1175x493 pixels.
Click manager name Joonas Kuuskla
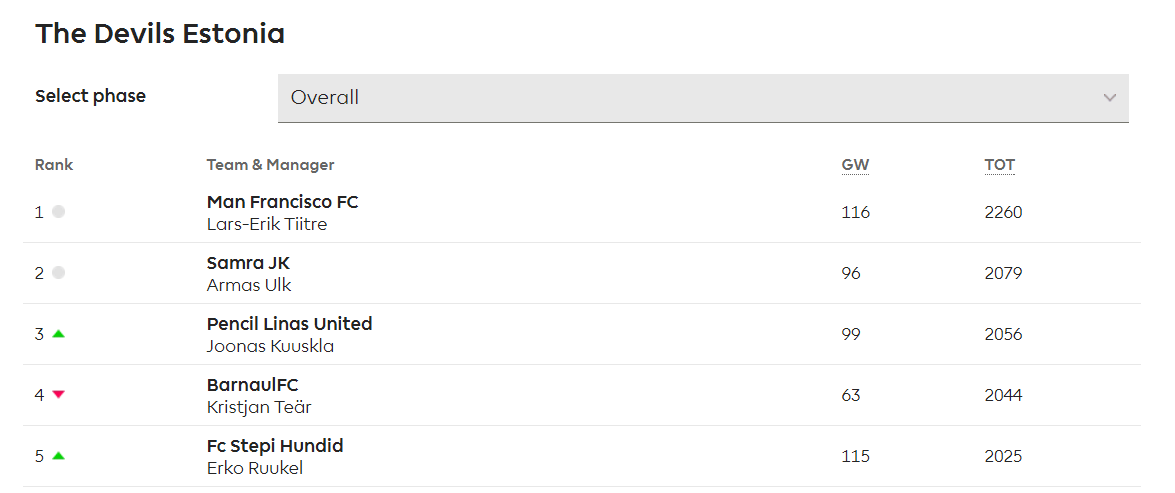270,346
